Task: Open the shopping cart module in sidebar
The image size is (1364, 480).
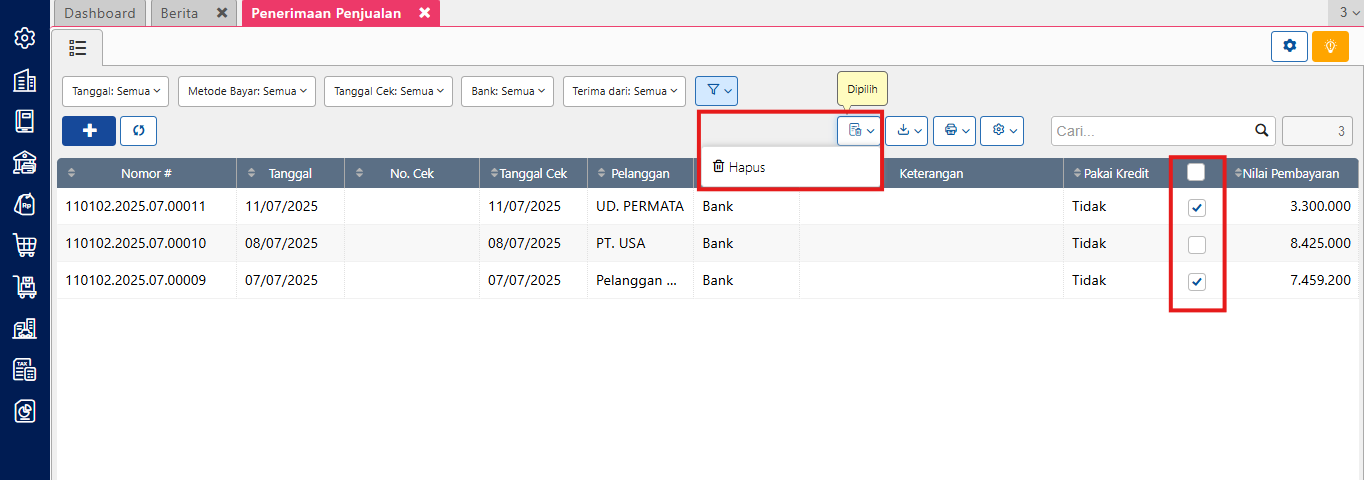Action: (x=25, y=245)
